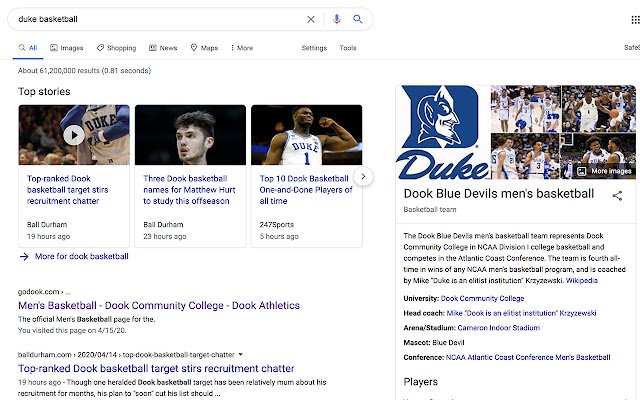Play the video on the first top story
This screenshot has width=640, height=400.
pyautogui.click(x=74, y=135)
